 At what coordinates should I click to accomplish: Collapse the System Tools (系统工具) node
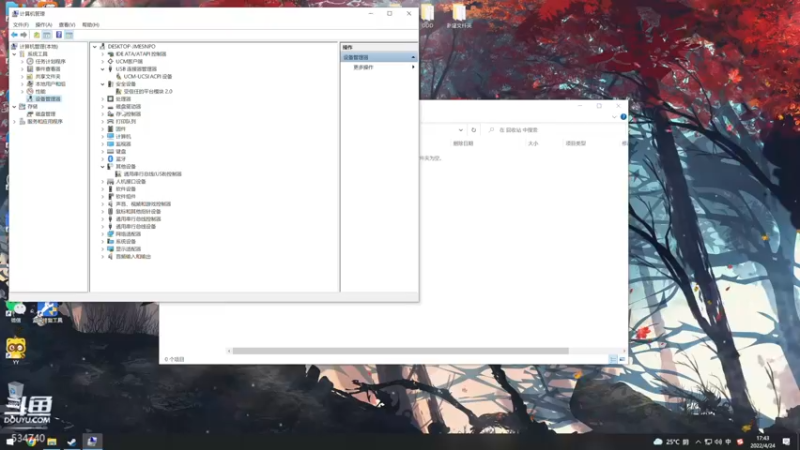[14, 54]
